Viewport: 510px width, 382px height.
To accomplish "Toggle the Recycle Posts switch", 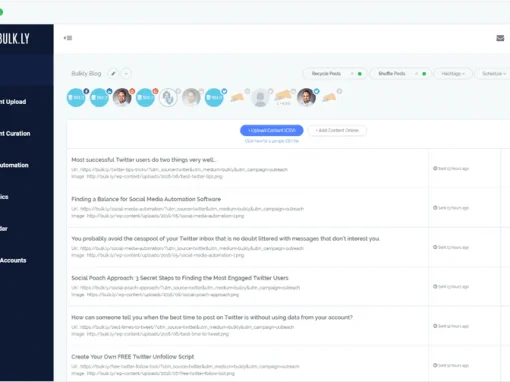I will click(x=356, y=74).
